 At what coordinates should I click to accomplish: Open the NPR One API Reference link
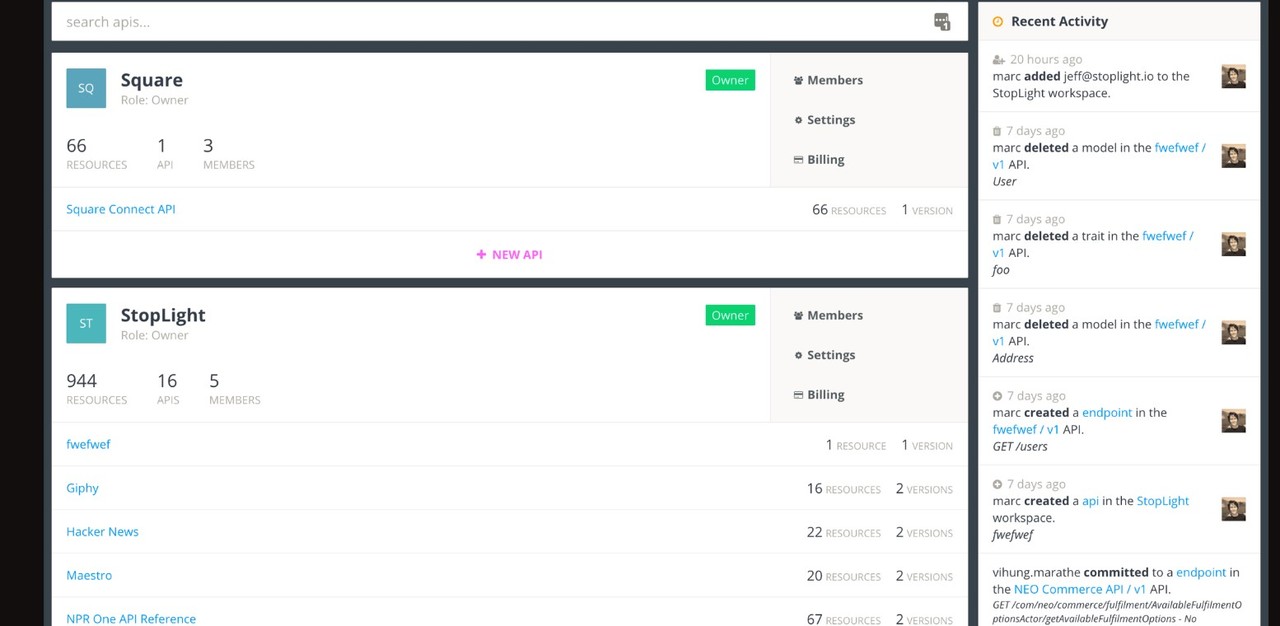pyautogui.click(x=131, y=619)
